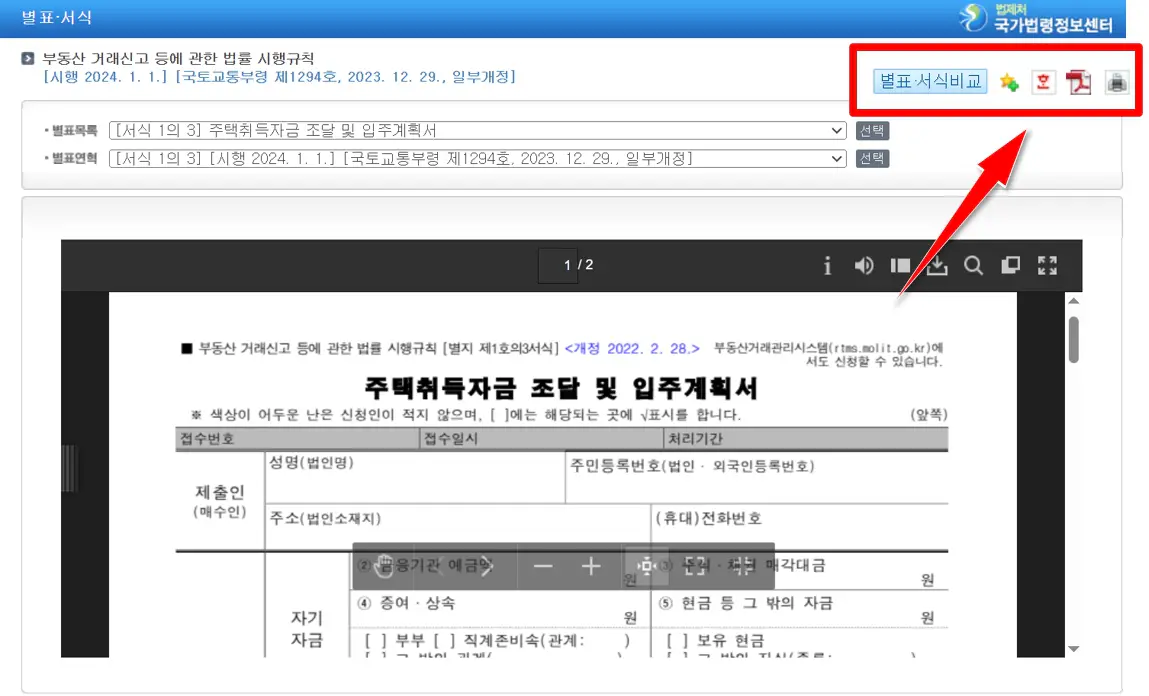View document information in the viewer
The image size is (1149, 696).
pos(828,266)
